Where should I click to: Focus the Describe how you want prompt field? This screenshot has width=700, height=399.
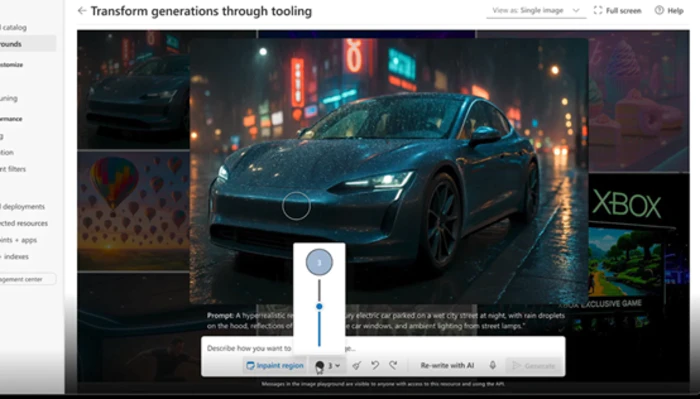pos(383,348)
